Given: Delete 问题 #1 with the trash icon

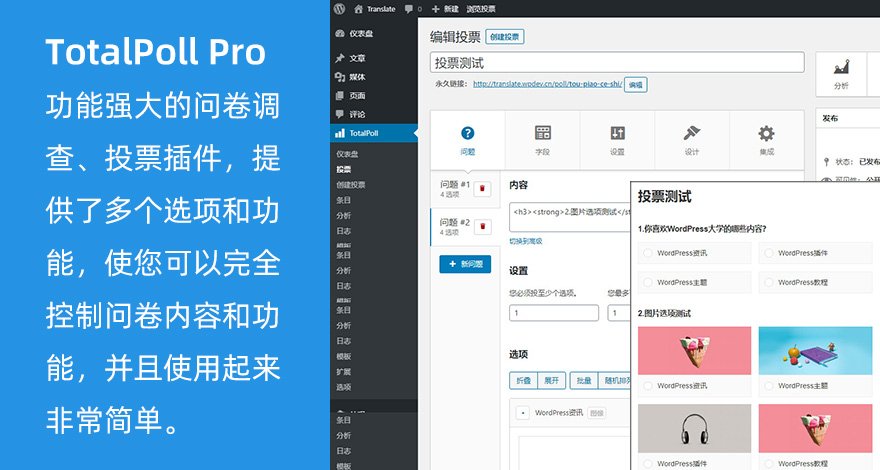Looking at the screenshot, I should click(x=482, y=189).
